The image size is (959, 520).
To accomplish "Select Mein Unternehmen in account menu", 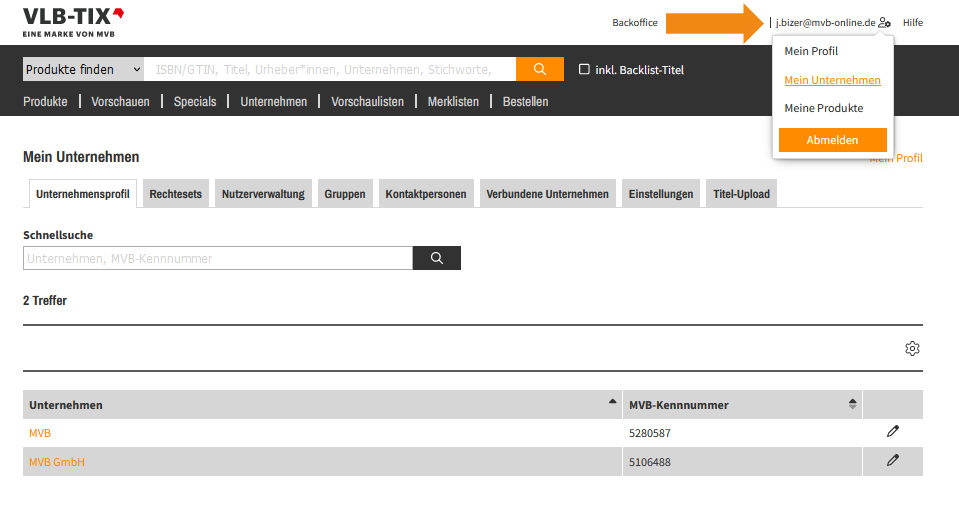I will pyautogui.click(x=832, y=80).
